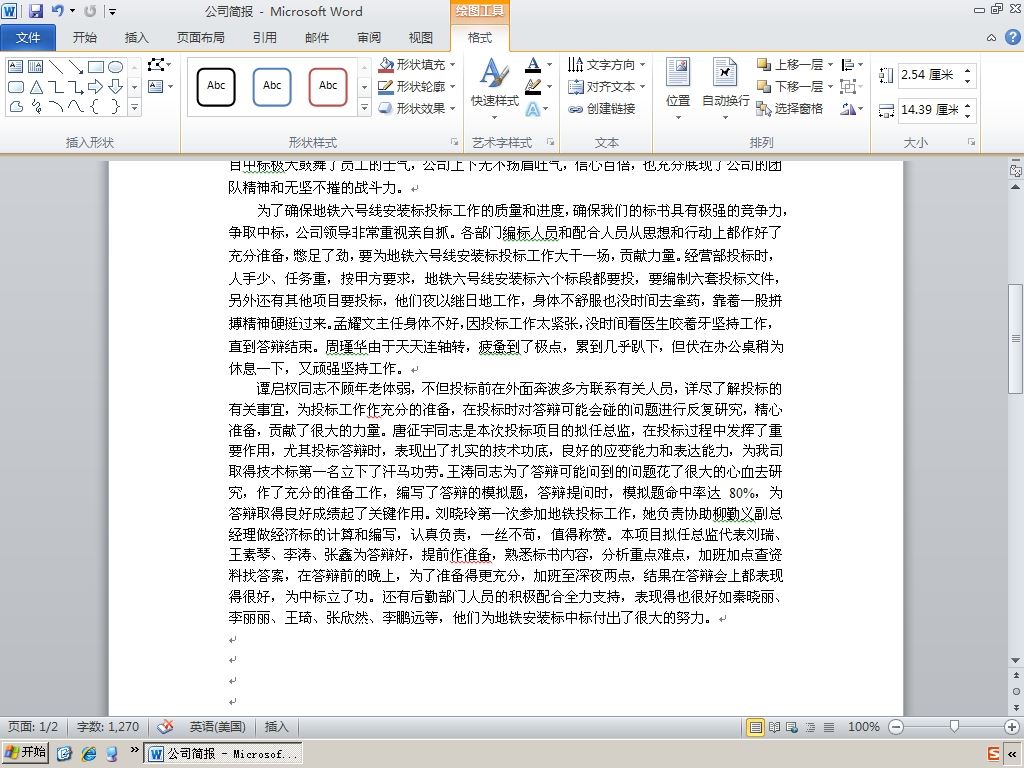Click the shape width field 14.39 厘米

(x=928, y=110)
